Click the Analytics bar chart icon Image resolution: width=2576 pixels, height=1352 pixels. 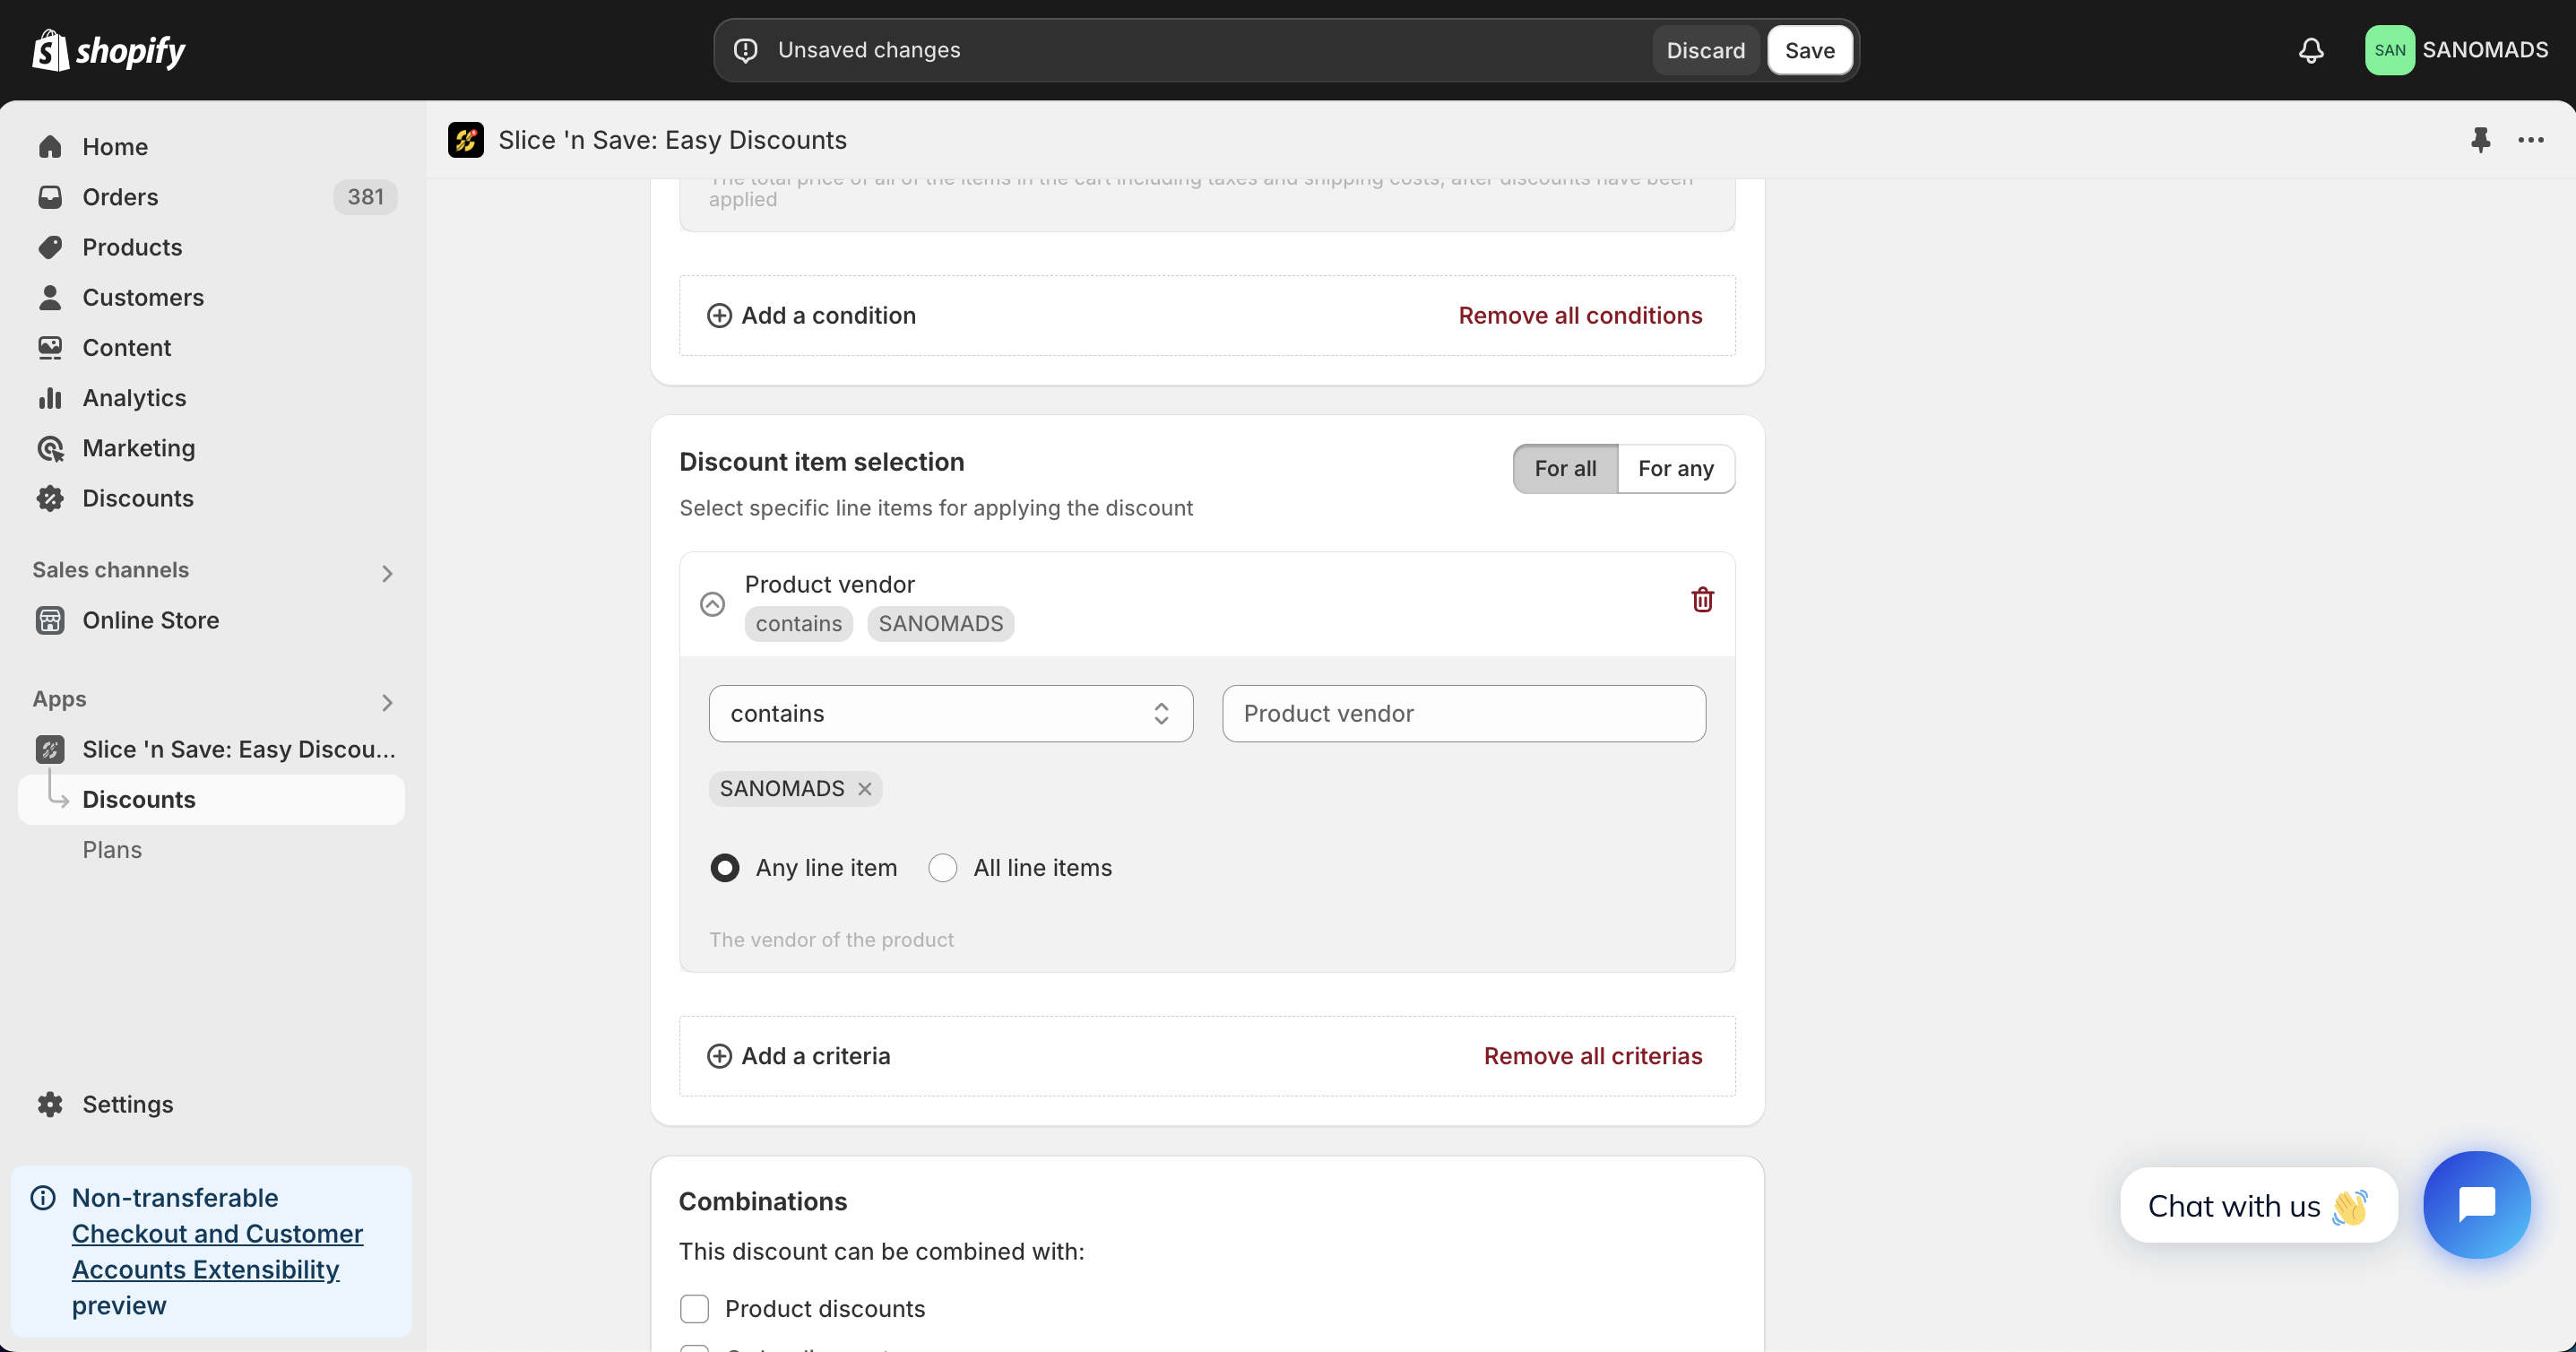point(50,398)
